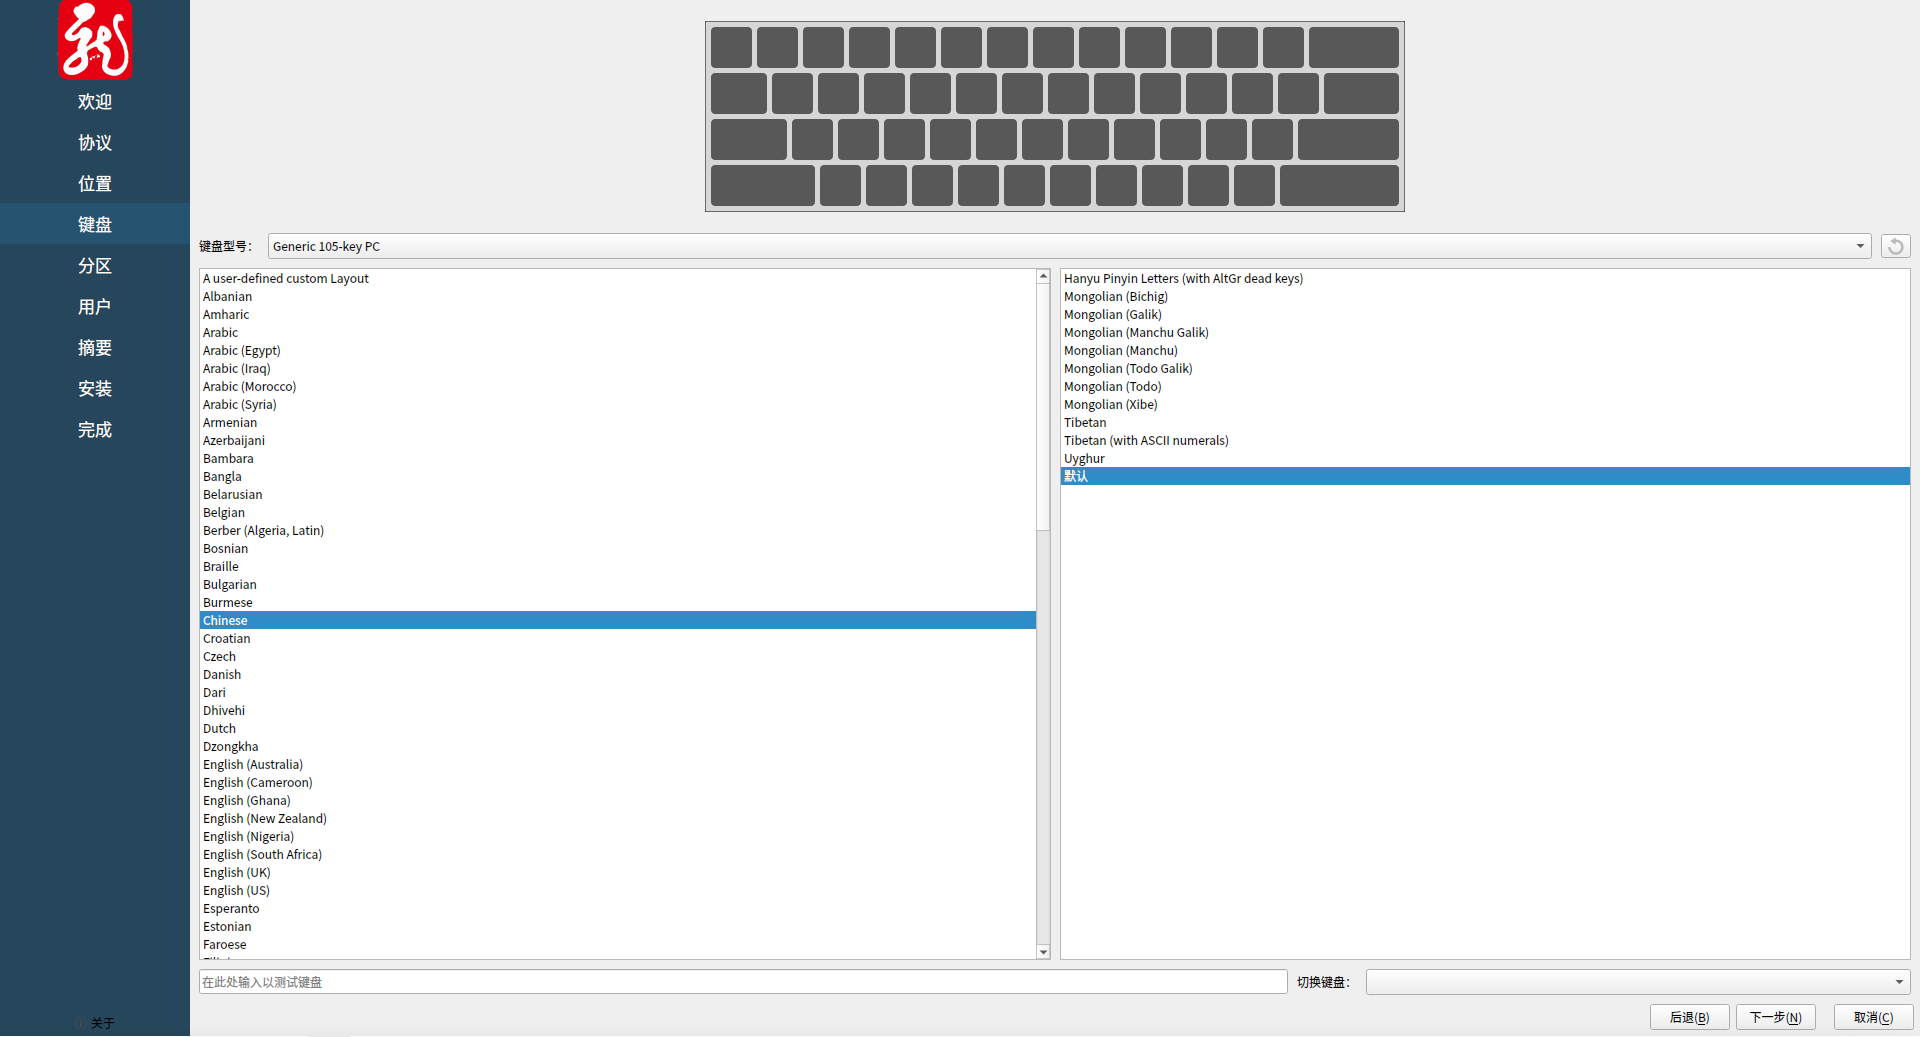Go to the 欢迎 step in sidebar

tap(95, 102)
